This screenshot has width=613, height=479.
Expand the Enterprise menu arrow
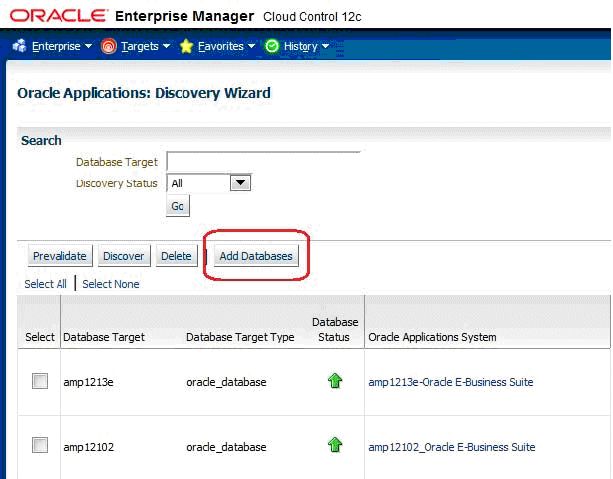[x=89, y=46]
